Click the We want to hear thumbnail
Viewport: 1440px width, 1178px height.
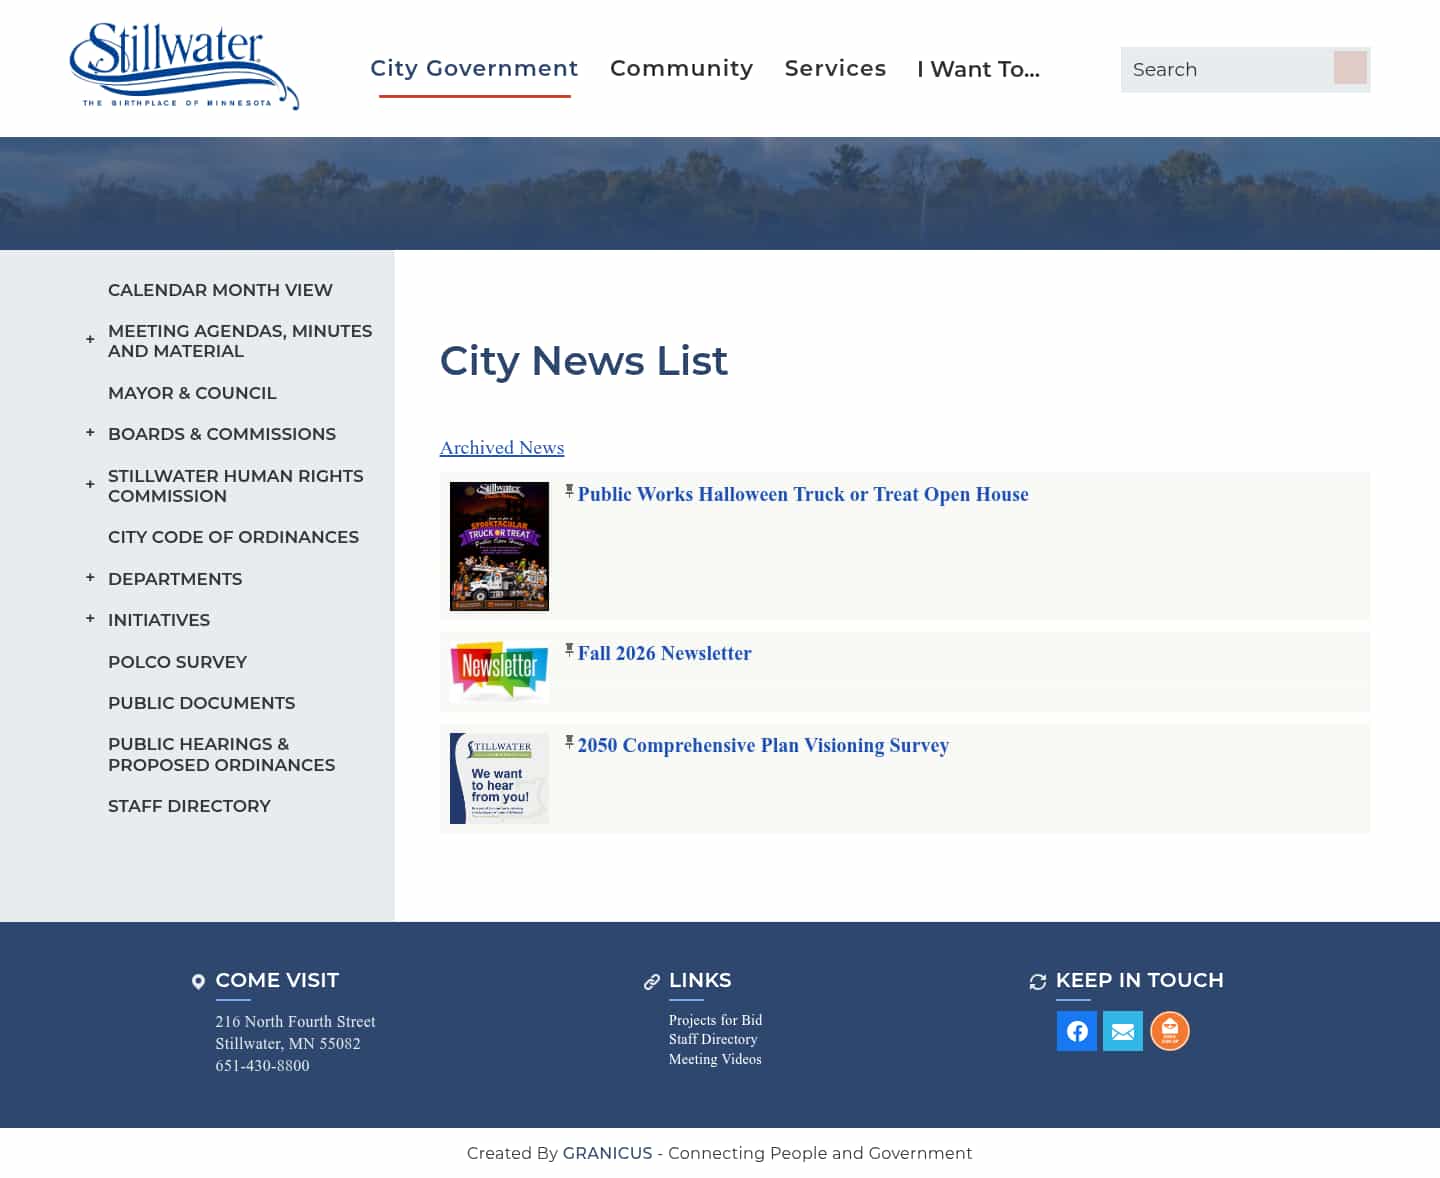[499, 778]
